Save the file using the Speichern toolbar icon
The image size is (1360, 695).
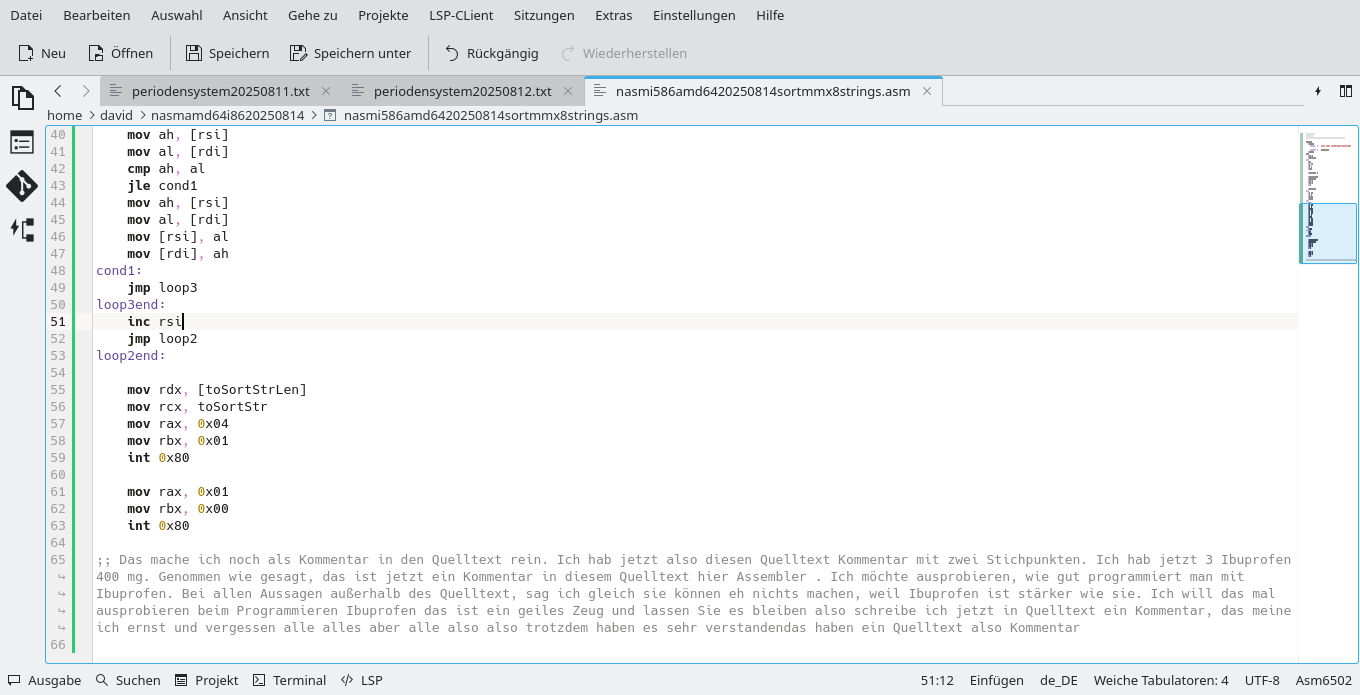227,53
